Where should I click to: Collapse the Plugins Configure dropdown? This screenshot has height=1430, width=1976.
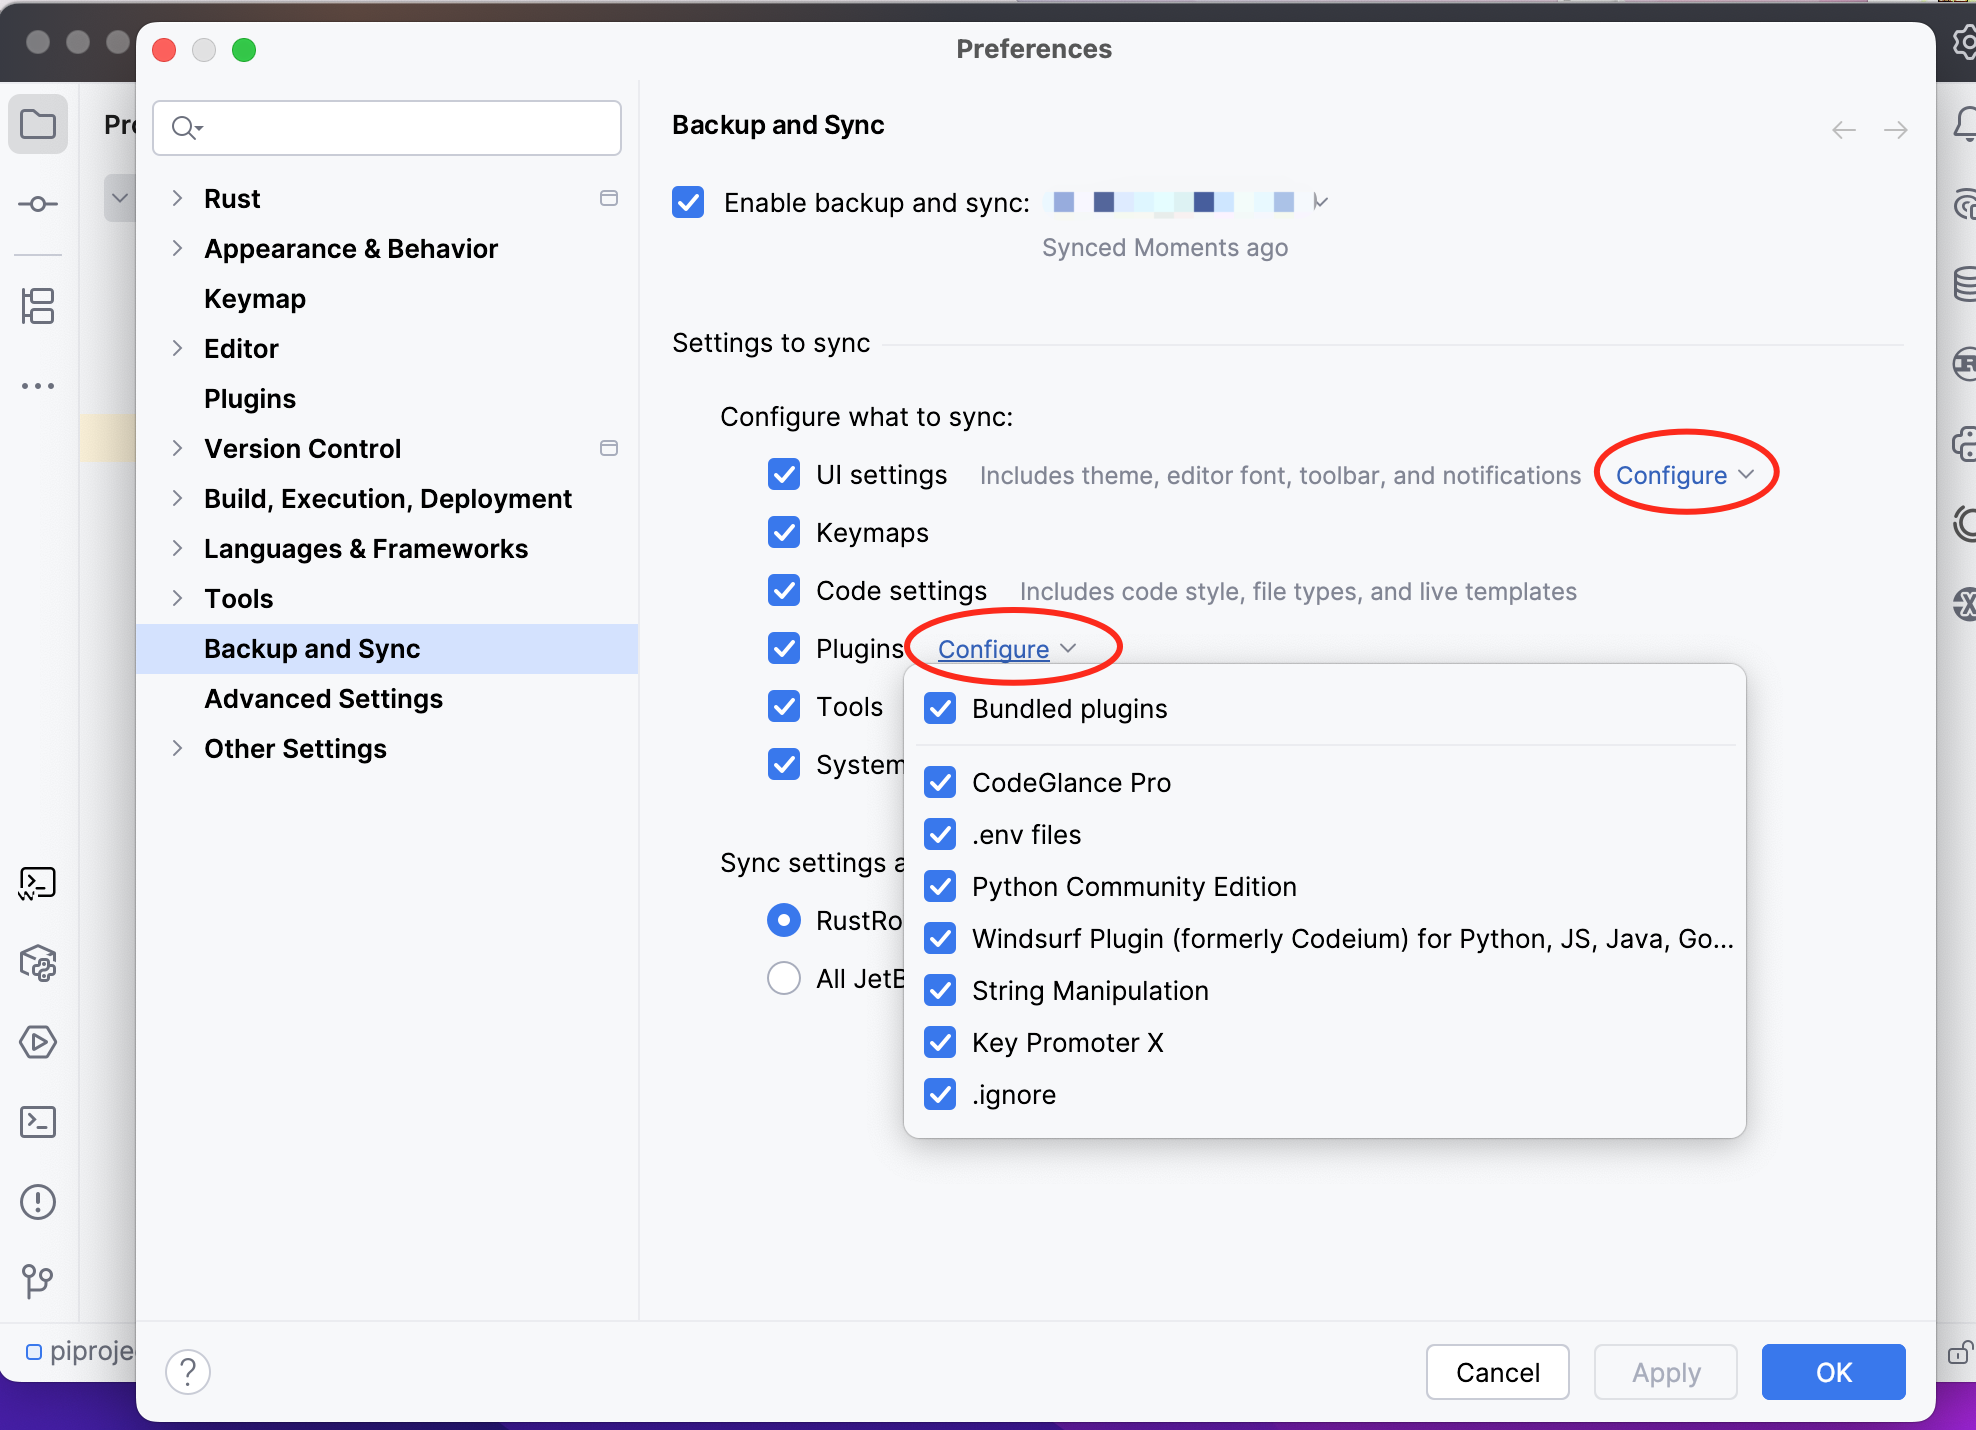coord(1007,649)
